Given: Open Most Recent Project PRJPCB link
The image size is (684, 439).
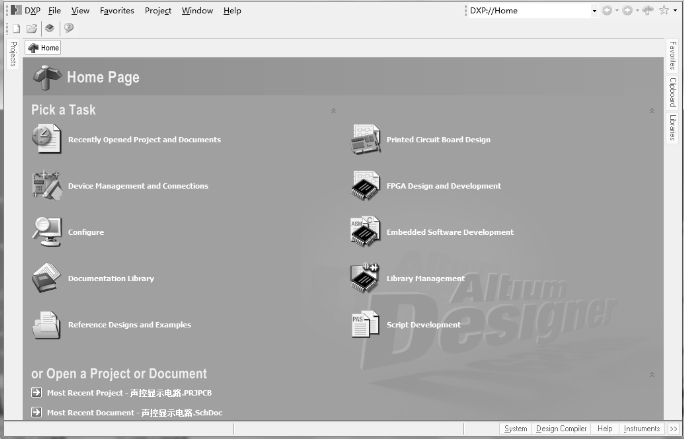Looking at the screenshot, I should [130, 393].
